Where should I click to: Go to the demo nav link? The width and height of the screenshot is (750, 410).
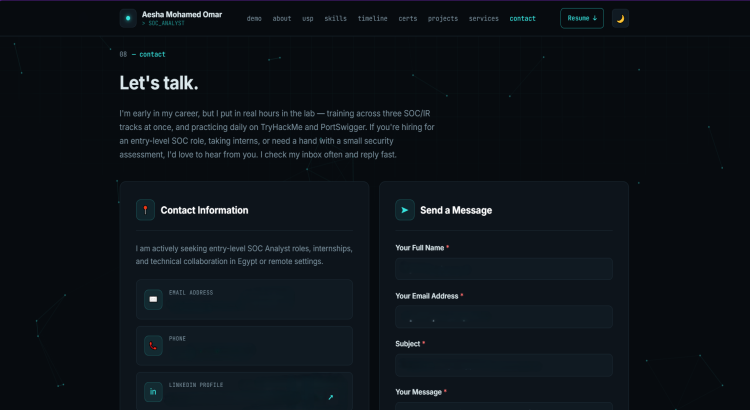pos(254,19)
